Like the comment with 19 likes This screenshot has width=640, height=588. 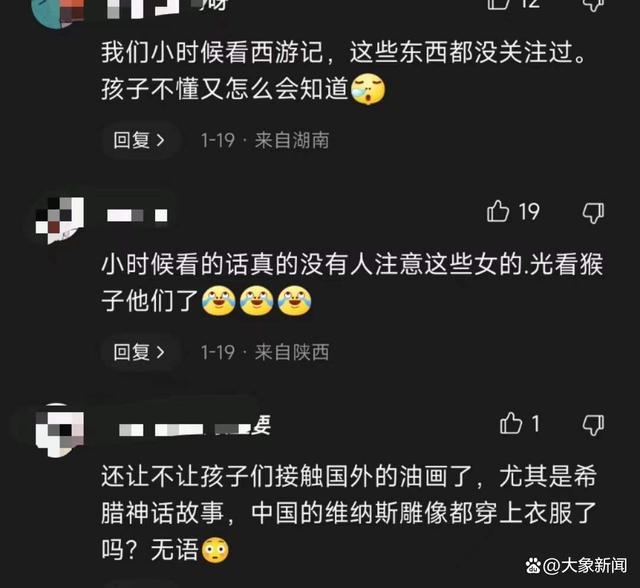498,211
